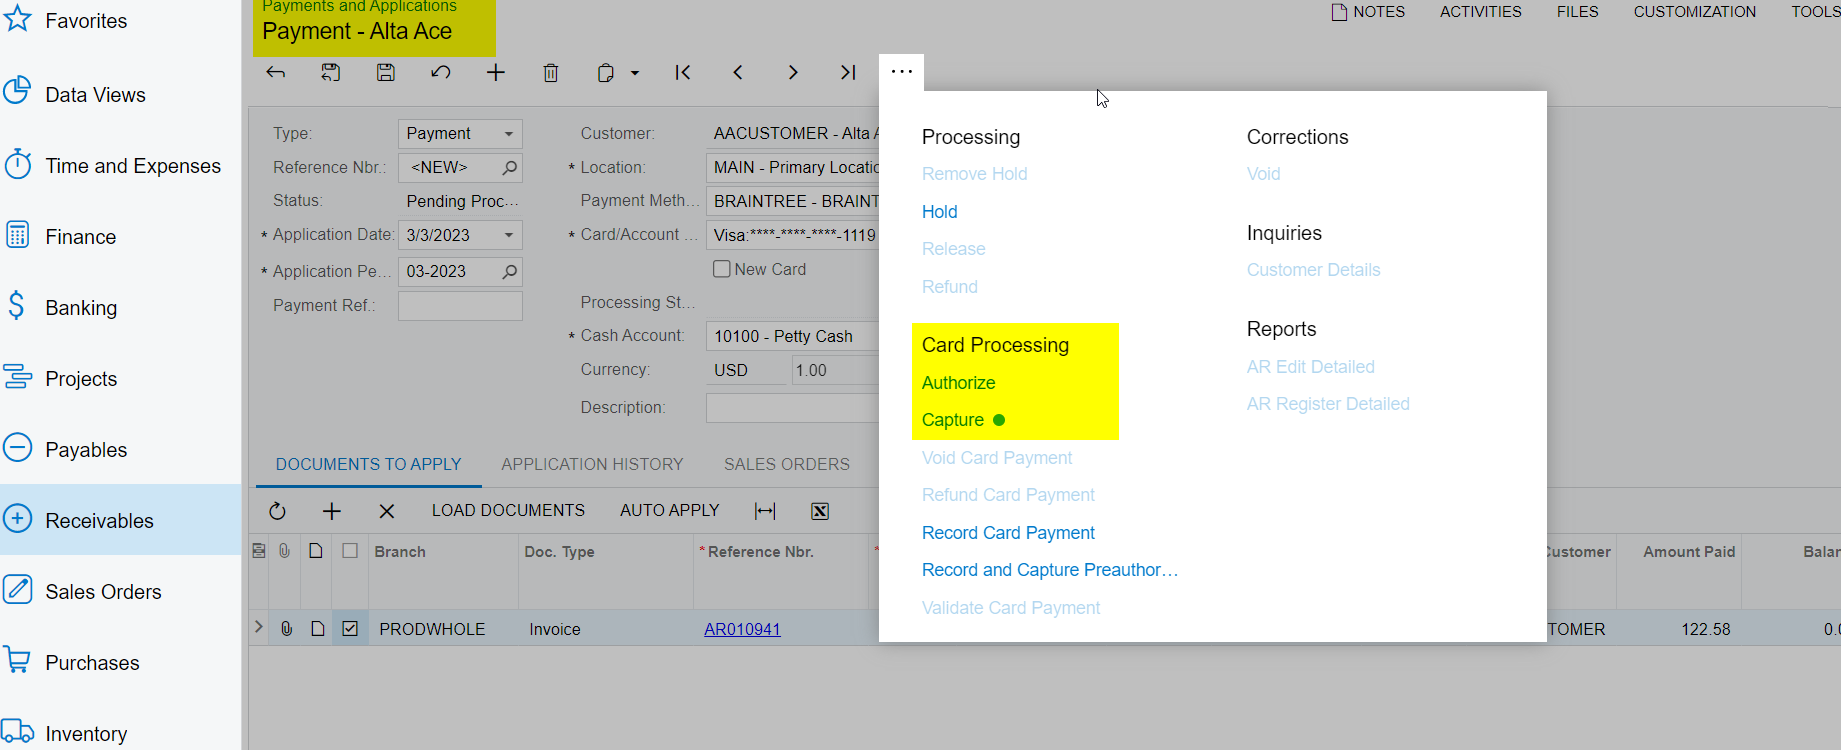Open invoice link AR010941
The width and height of the screenshot is (1841, 750).
(x=742, y=629)
